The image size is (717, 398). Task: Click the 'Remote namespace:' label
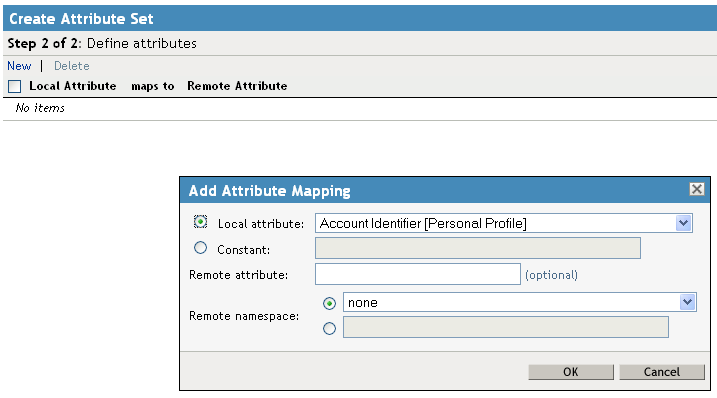(244, 316)
